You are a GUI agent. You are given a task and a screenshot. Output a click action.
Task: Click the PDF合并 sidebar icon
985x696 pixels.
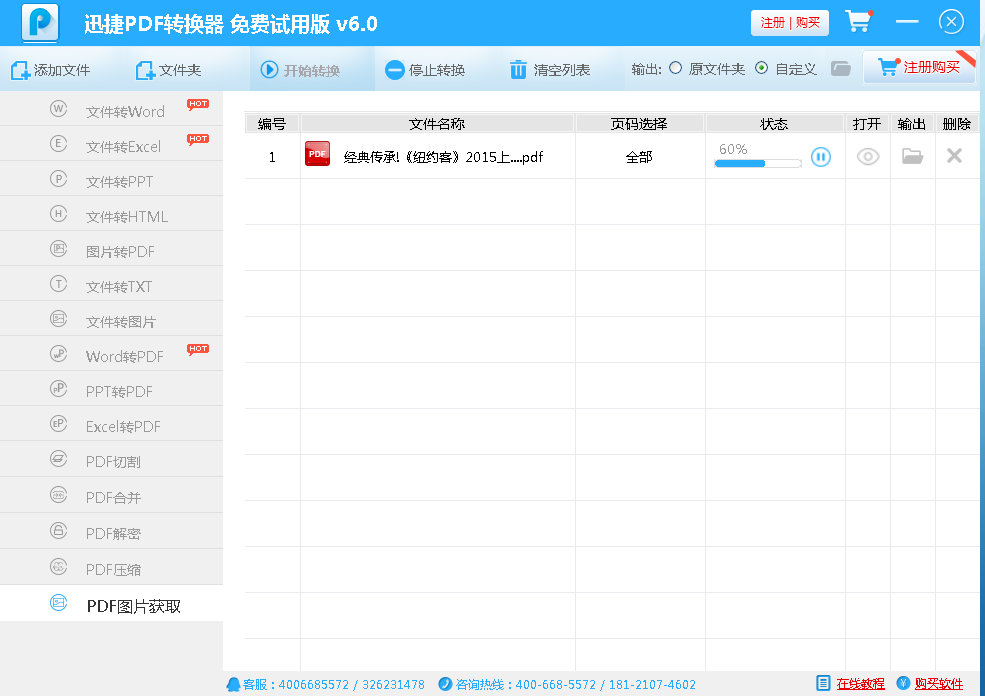point(58,495)
